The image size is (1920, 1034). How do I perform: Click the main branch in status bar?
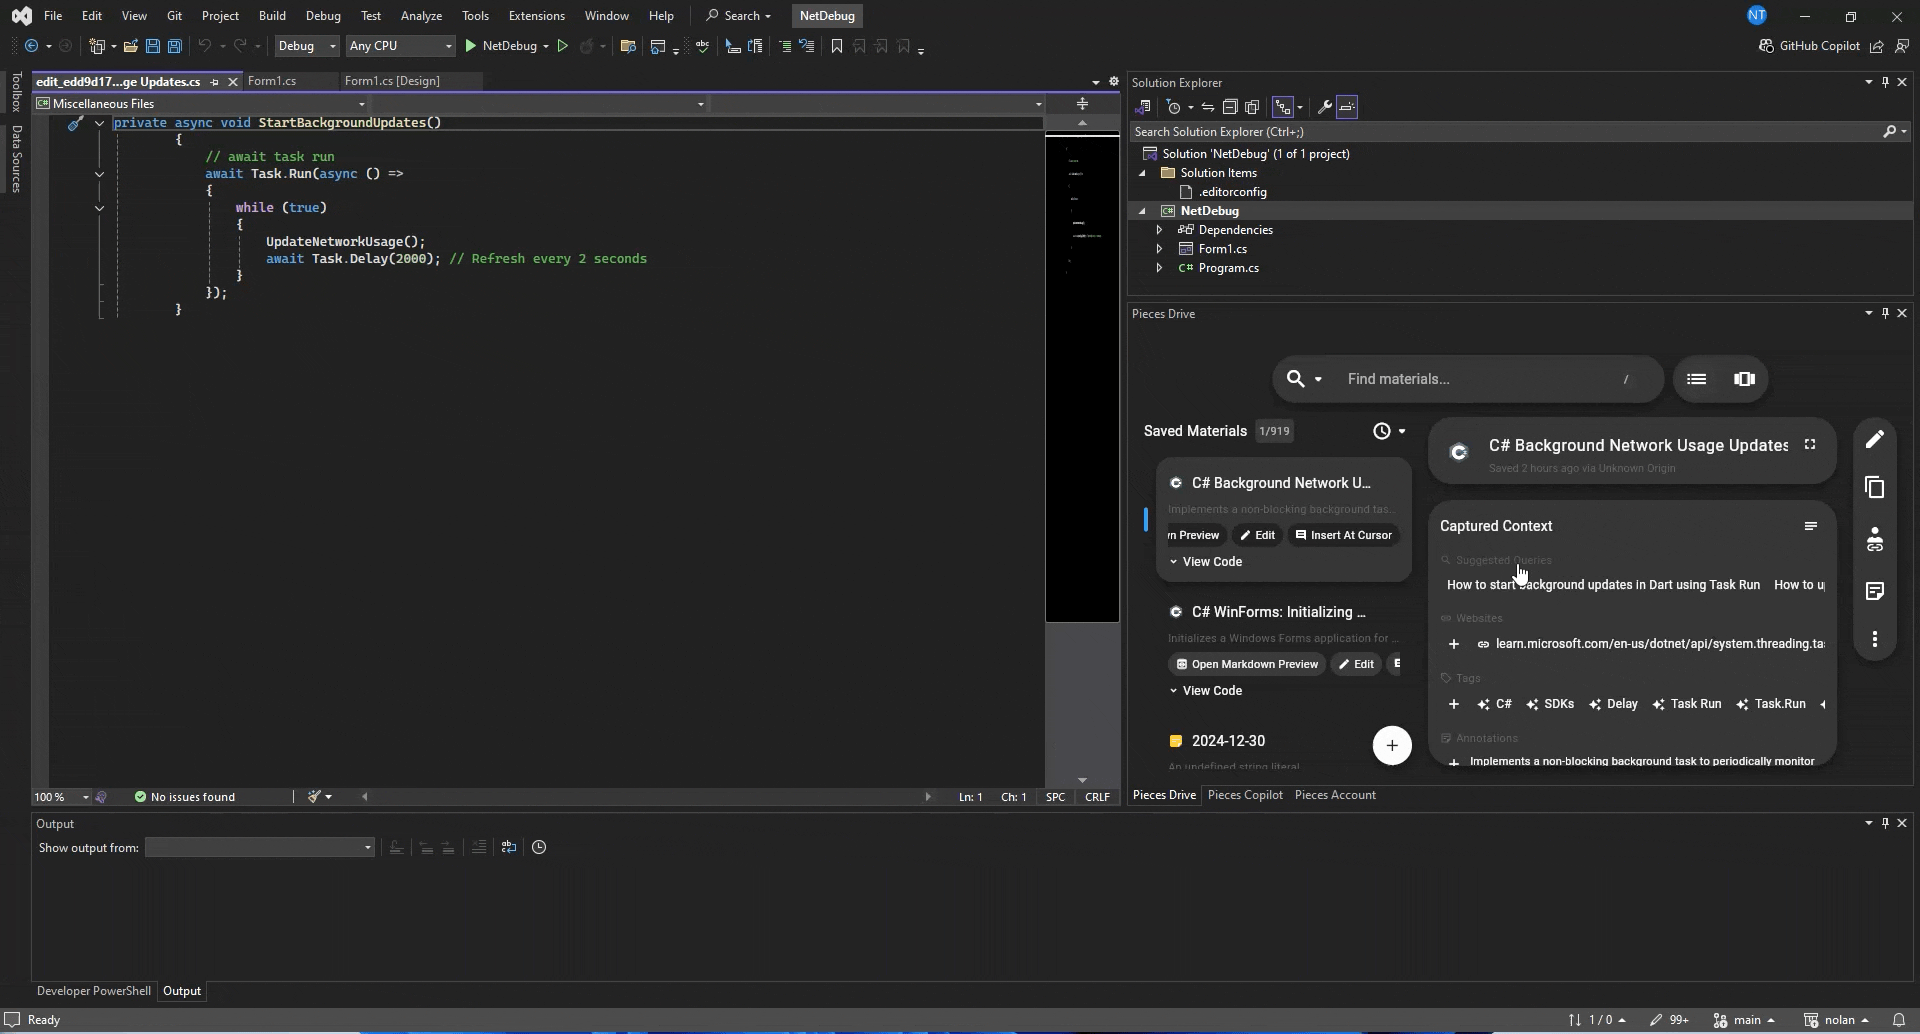point(1745,1020)
